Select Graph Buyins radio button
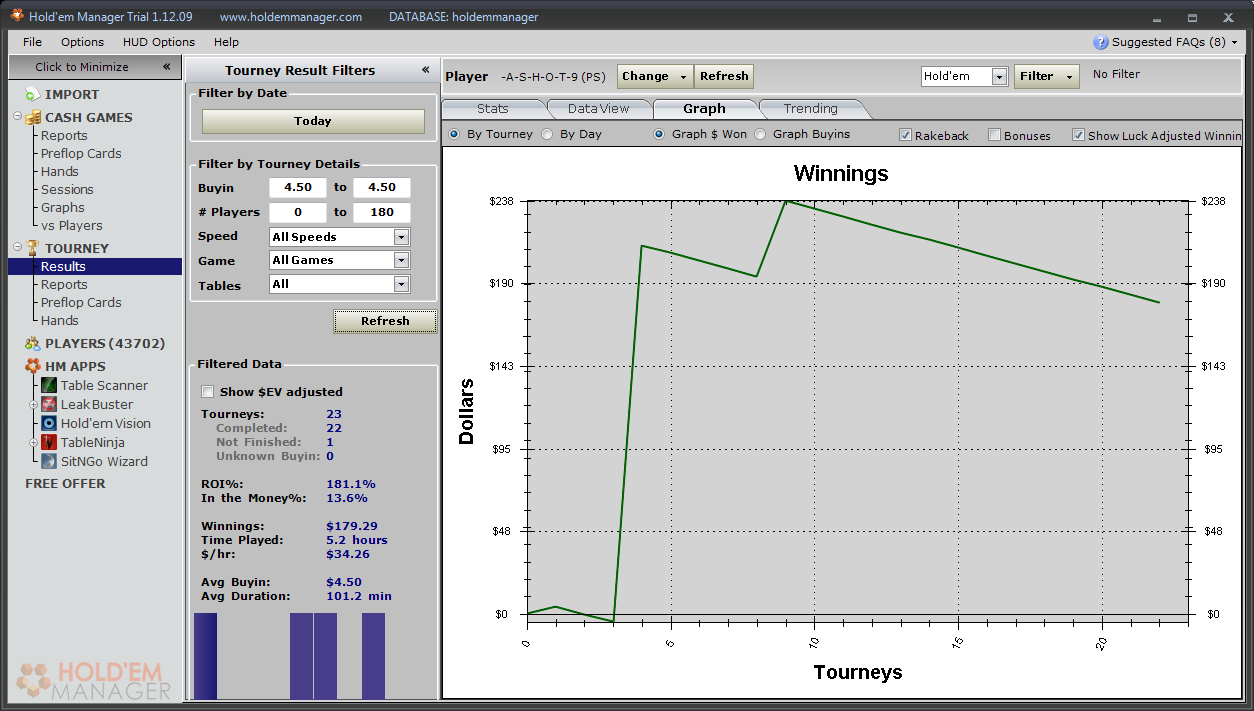This screenshot has width=1254, height=711. (760, 134)
